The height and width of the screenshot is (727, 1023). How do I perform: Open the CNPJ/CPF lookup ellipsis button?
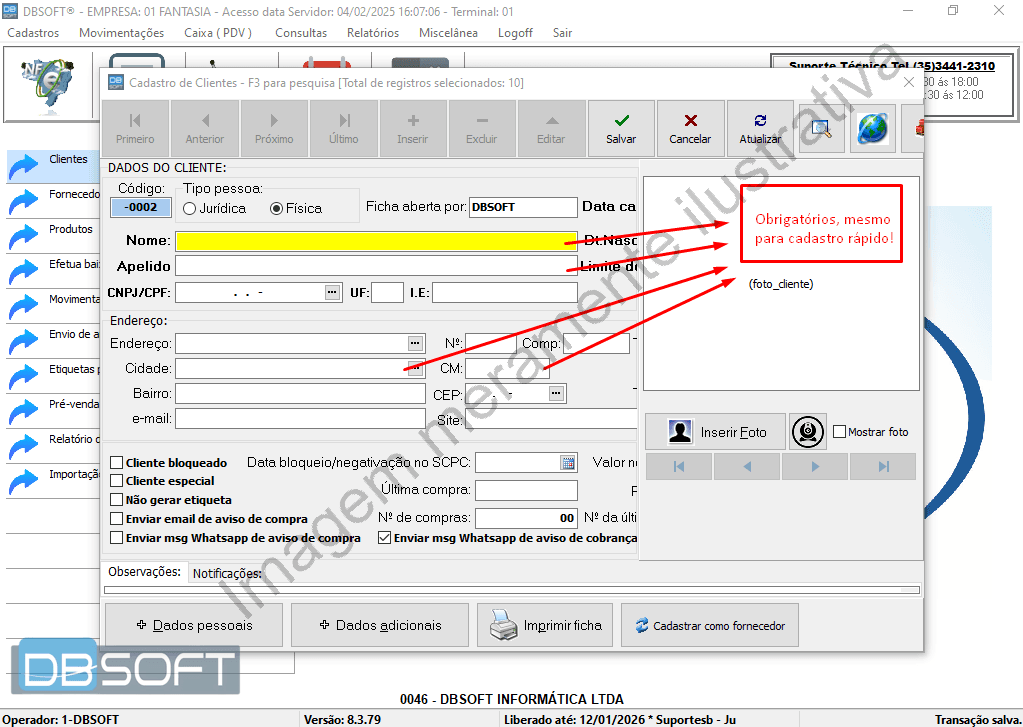point(332,292)
